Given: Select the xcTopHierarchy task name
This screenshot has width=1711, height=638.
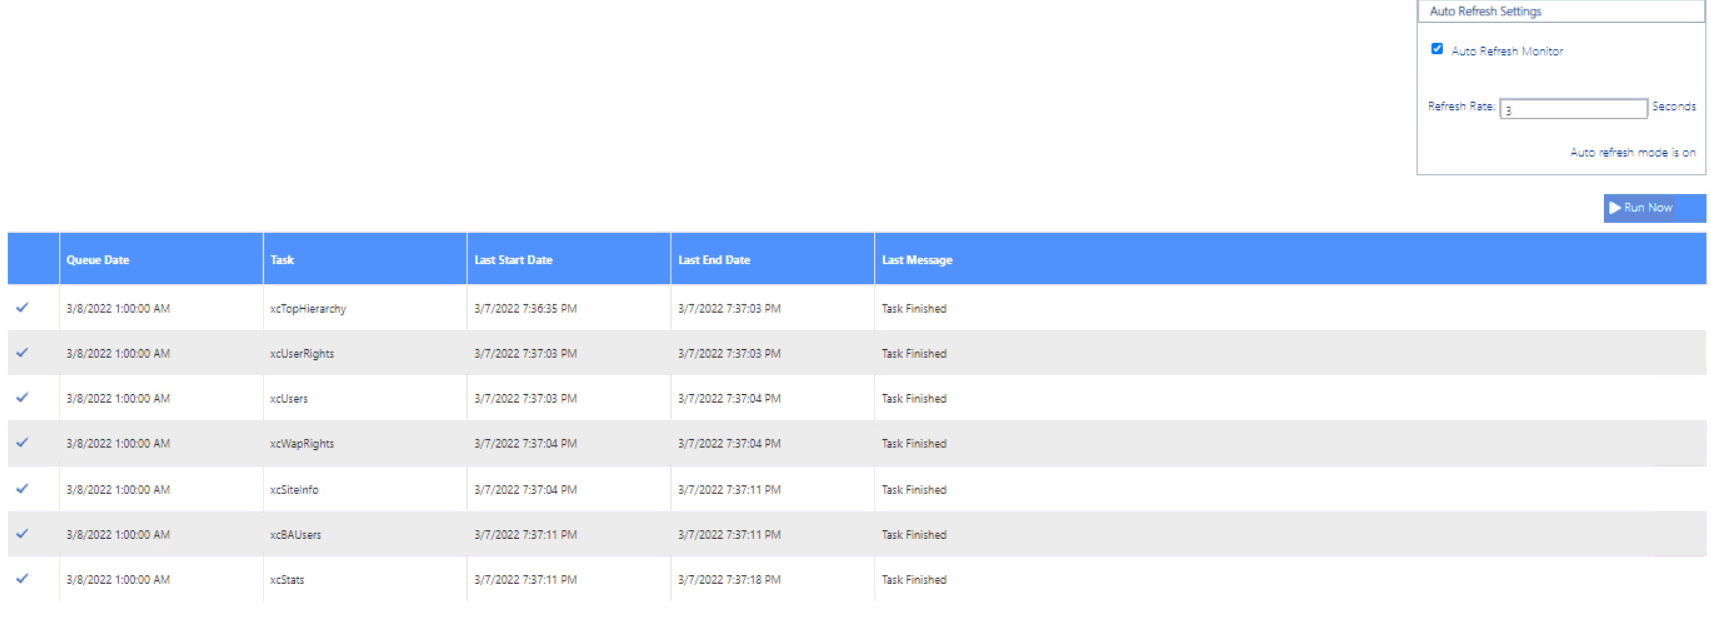Looking at the screenshot, I should pos(308,309).
